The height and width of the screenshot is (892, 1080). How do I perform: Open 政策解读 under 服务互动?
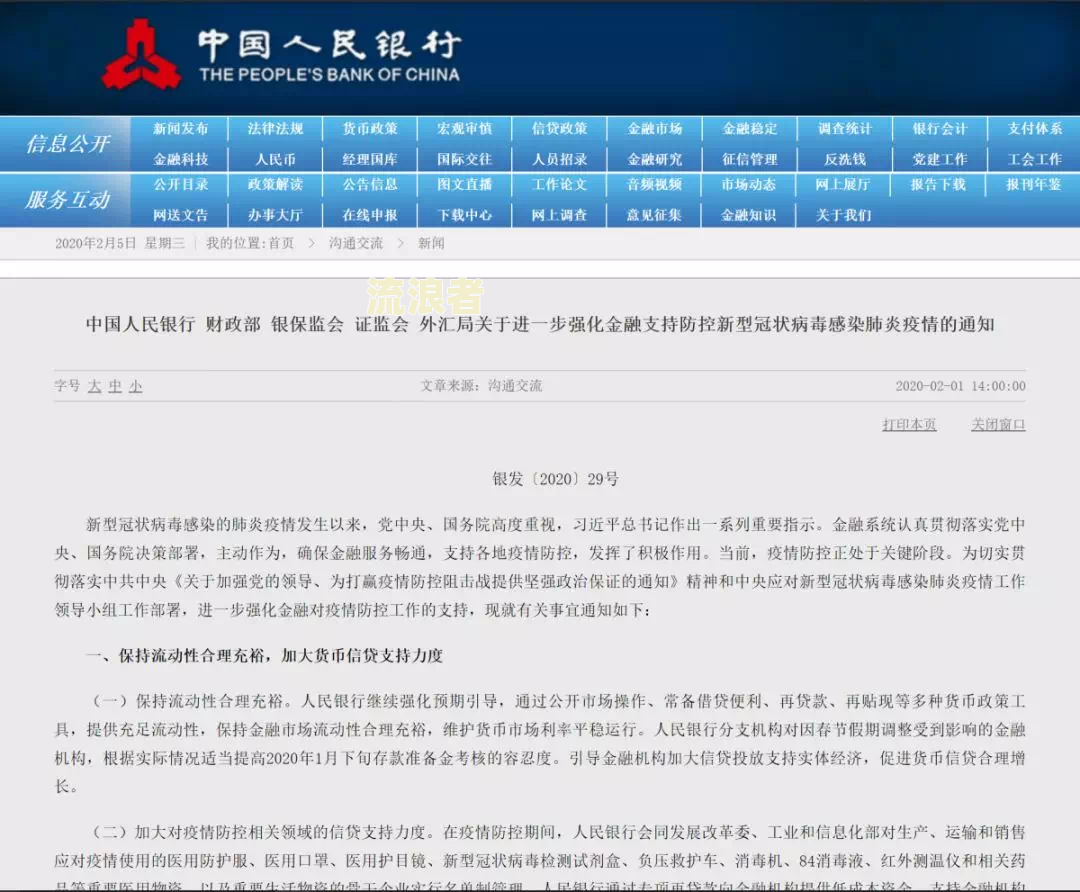tap(276, 185)
